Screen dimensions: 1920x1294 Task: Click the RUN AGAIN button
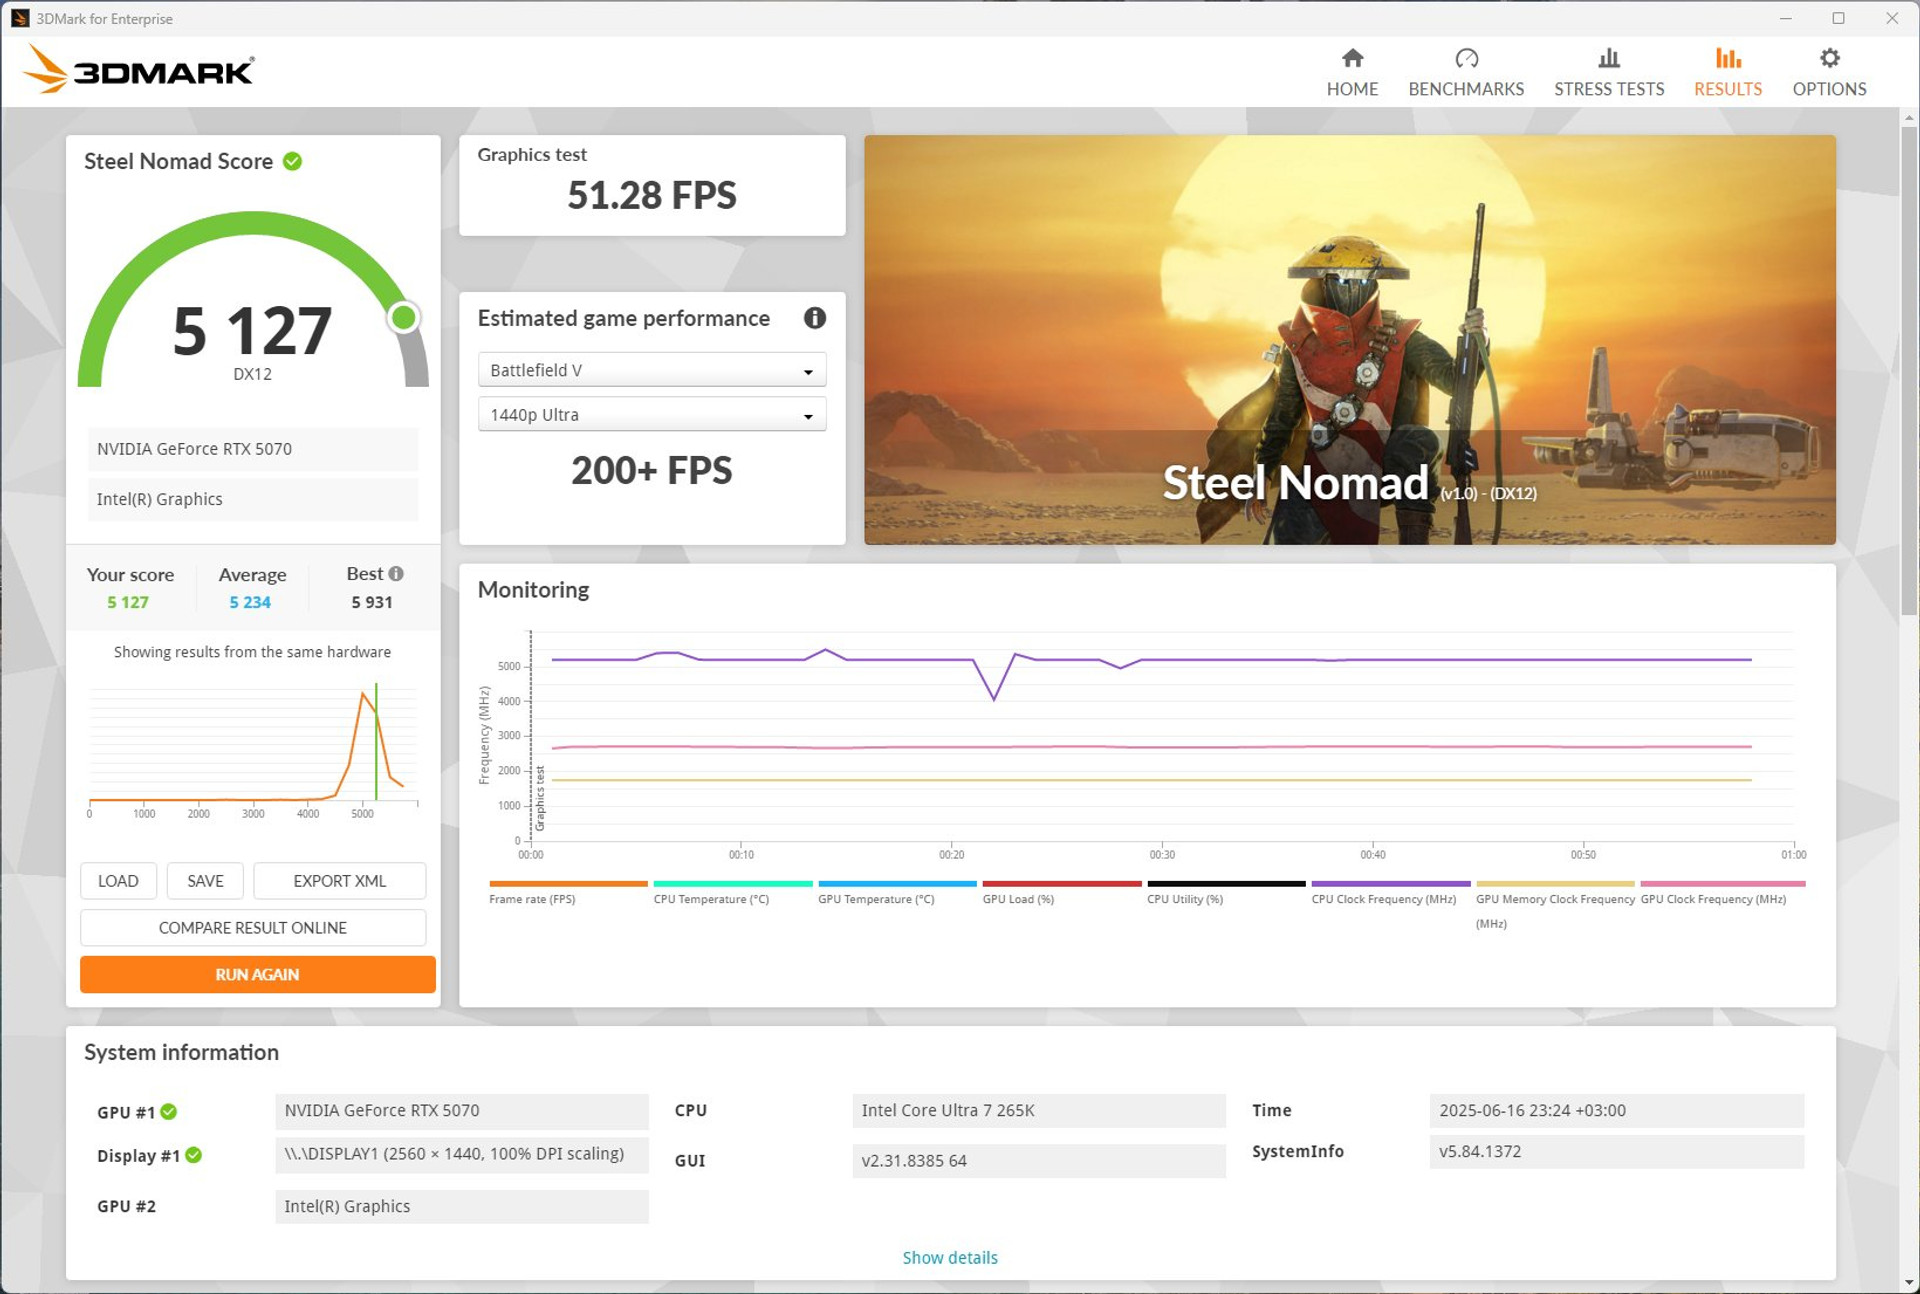pyautogui.click(x=258, y=974)
